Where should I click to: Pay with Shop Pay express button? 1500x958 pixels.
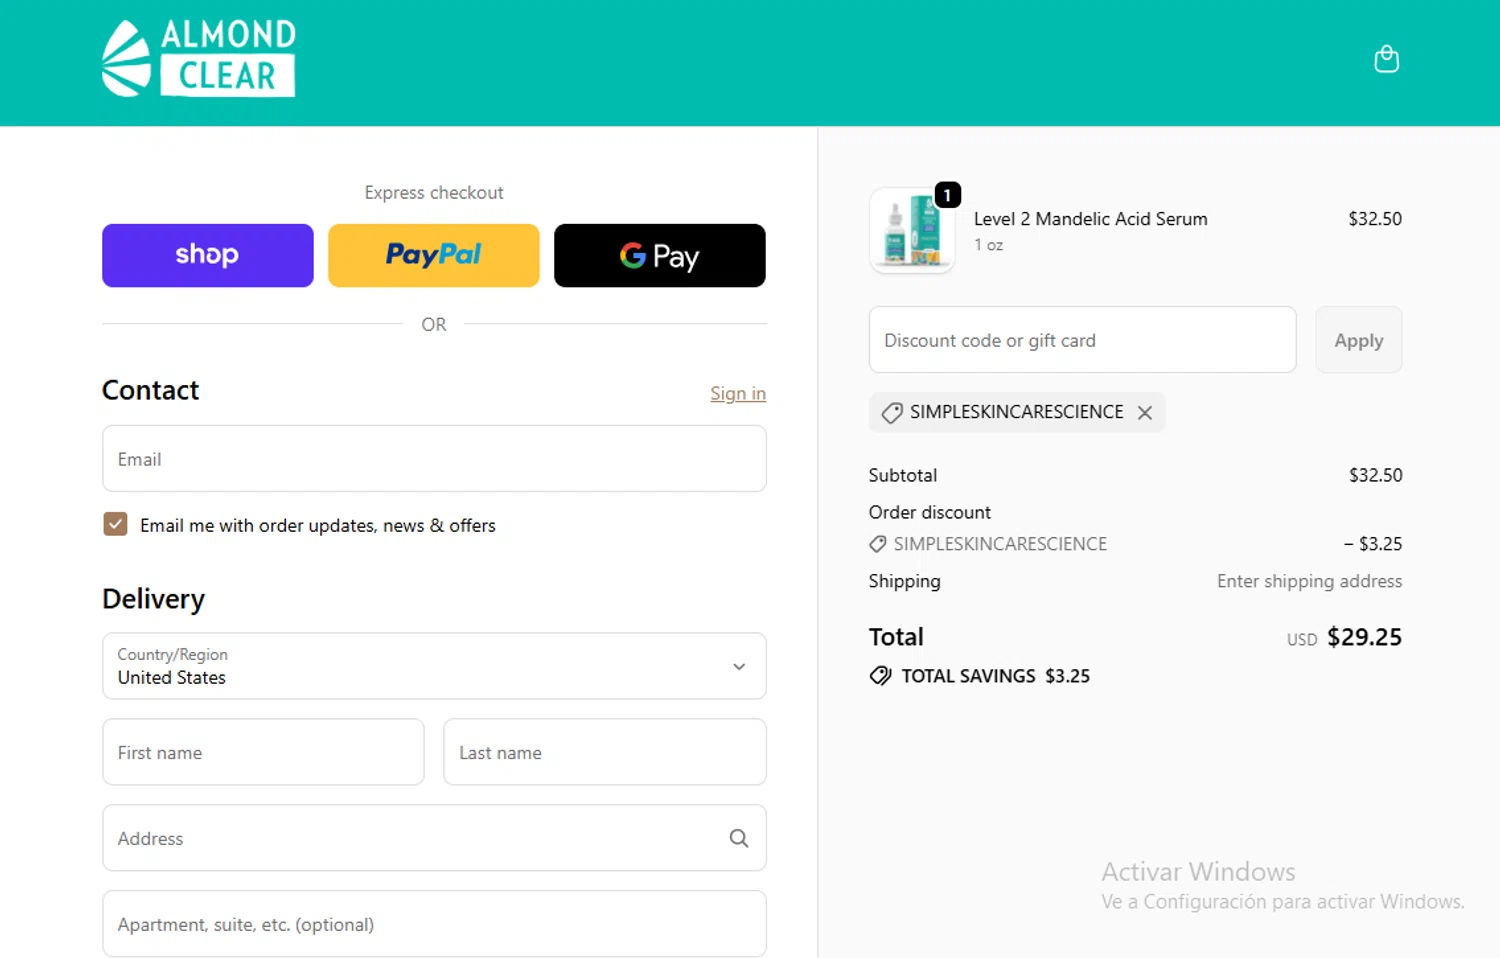pos(208,255)
